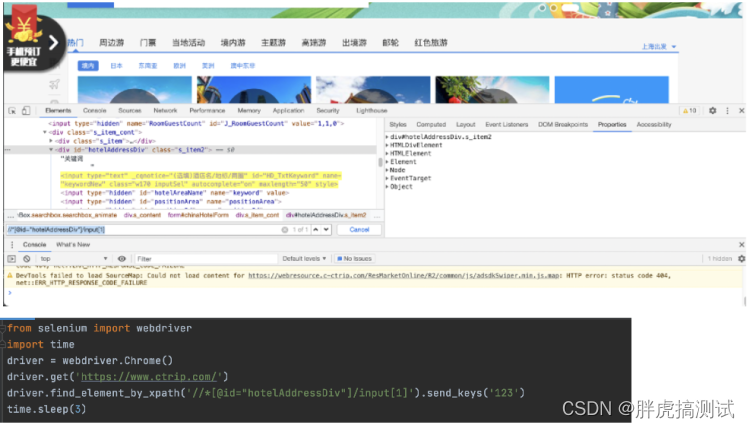Switch to the Styles pane
The width and height of the screenshot is (750, 428).
click(x=397, y=125)
